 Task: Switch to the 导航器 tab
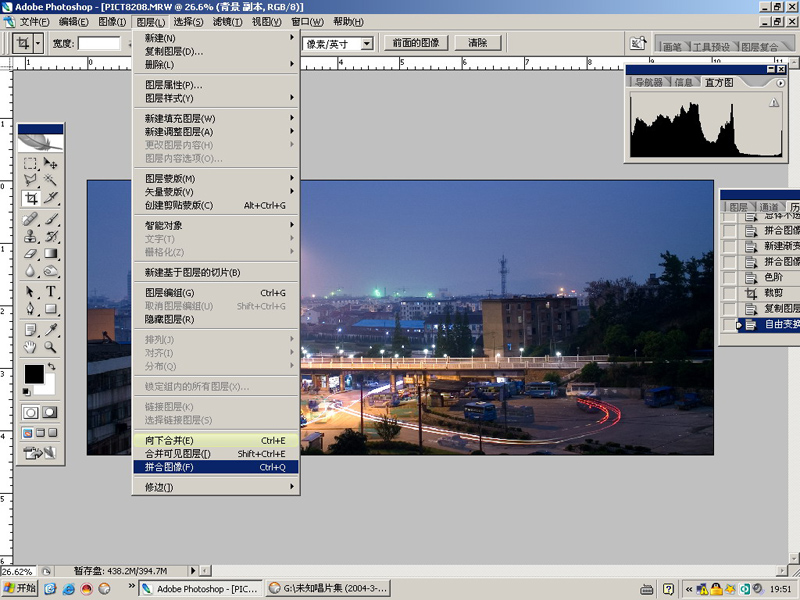[649, 82]
